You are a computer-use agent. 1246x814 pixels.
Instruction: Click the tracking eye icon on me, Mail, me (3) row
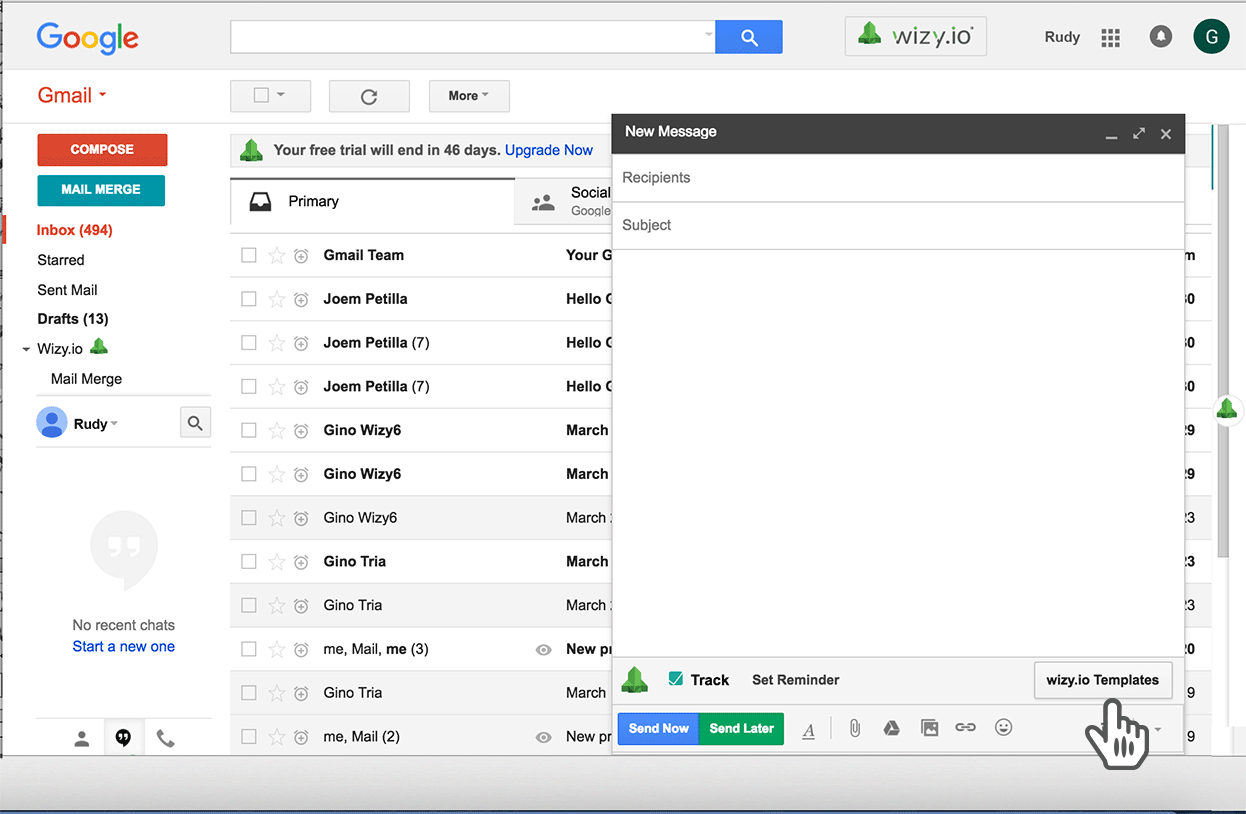click(544, 649)
